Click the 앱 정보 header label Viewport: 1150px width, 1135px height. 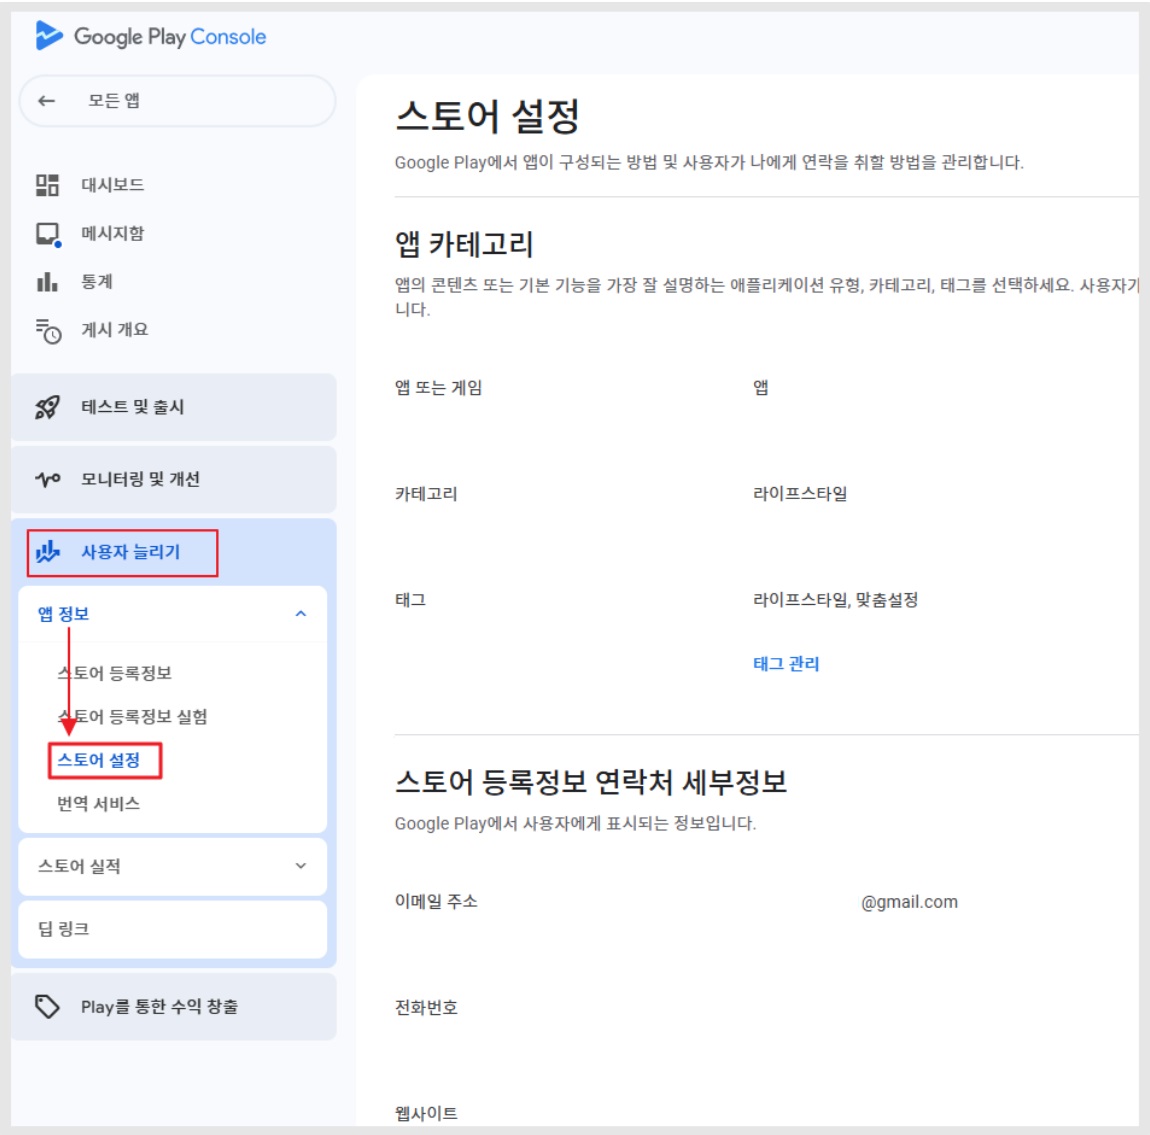[x=63, y=614]
